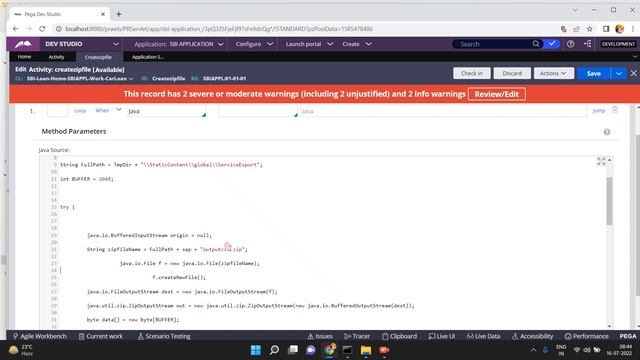
Task: Click the Java source editor scrollbar thumb
Action: tap(609, 201)
